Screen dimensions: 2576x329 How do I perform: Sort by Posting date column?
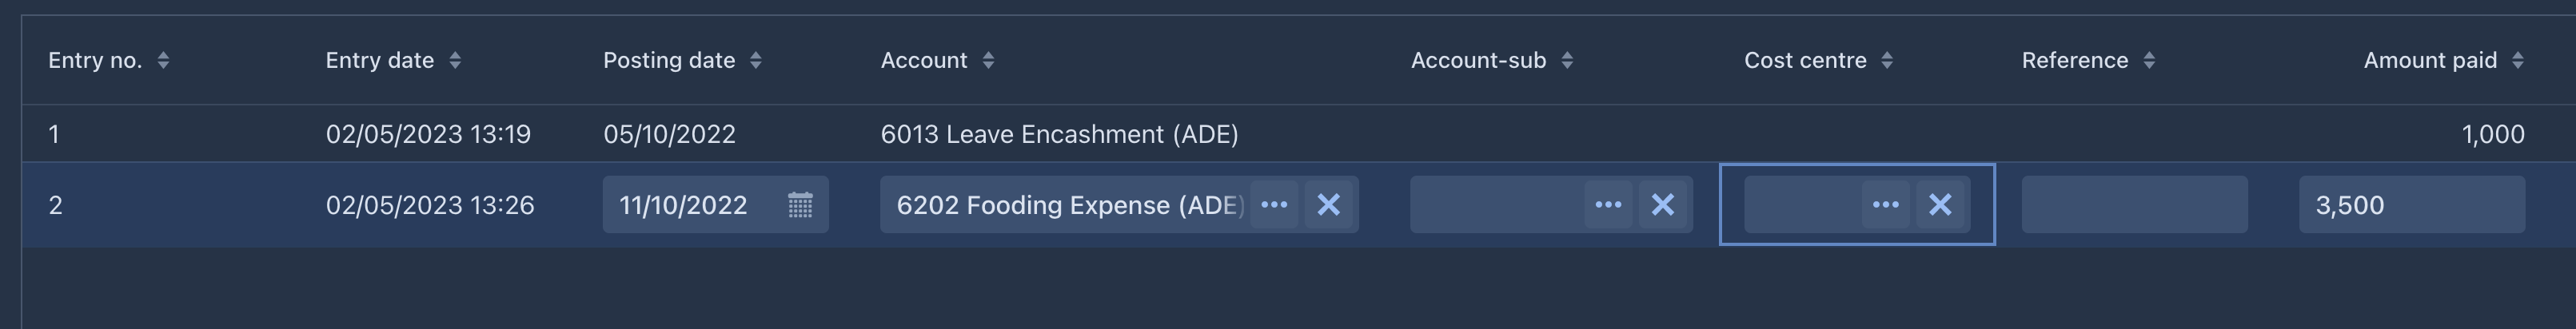coord(756,60)
